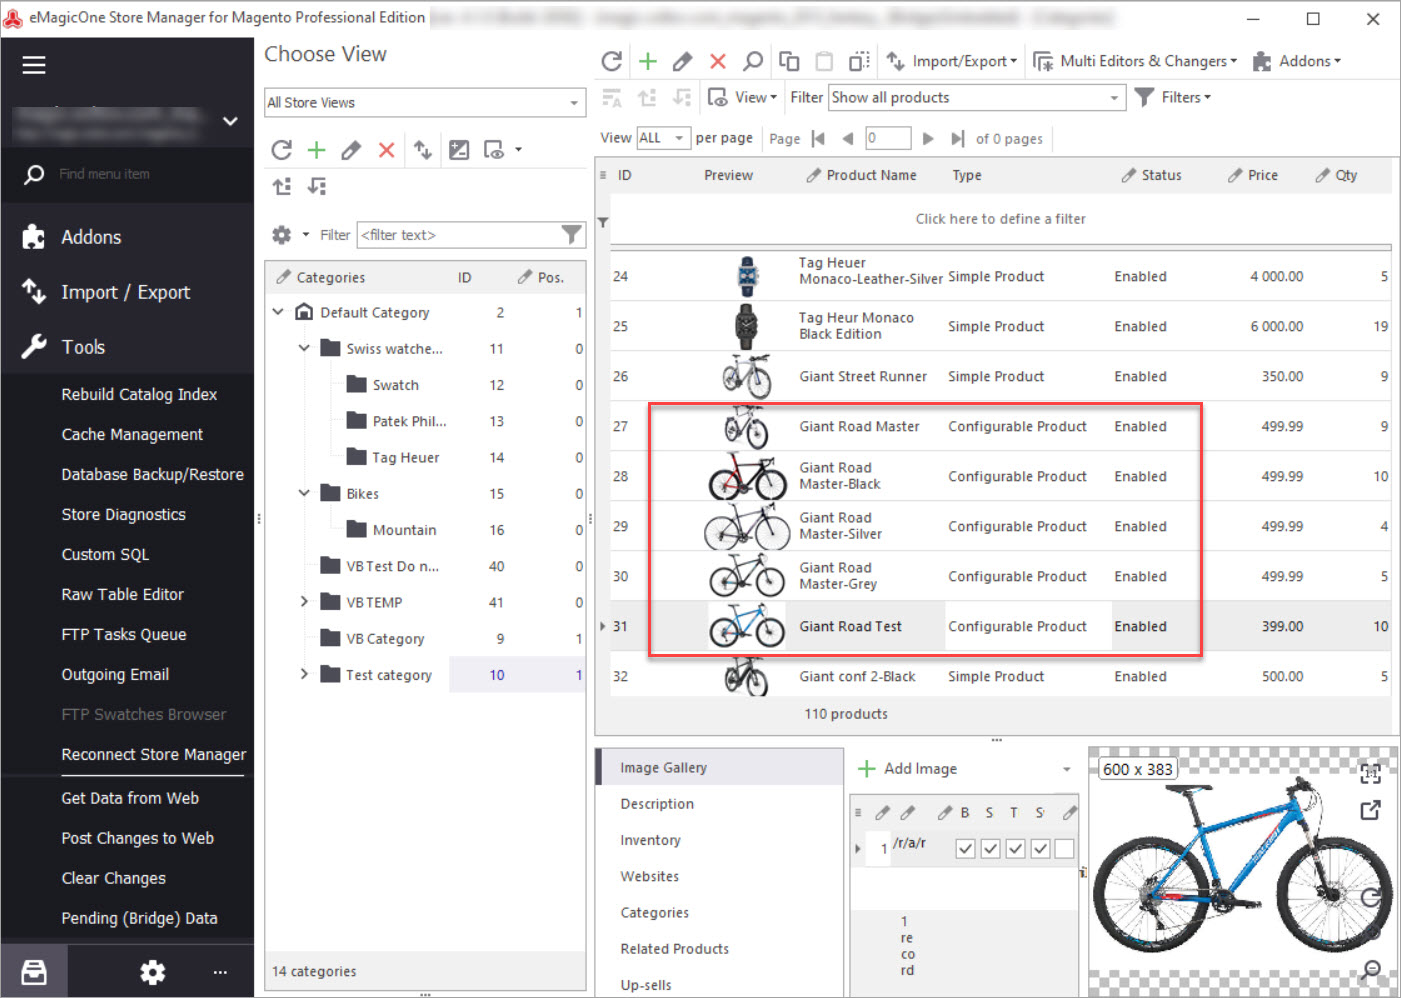Toggle Small image checkbox
1401x998 pixels.
pyautogui.click(x=990, y=849)
